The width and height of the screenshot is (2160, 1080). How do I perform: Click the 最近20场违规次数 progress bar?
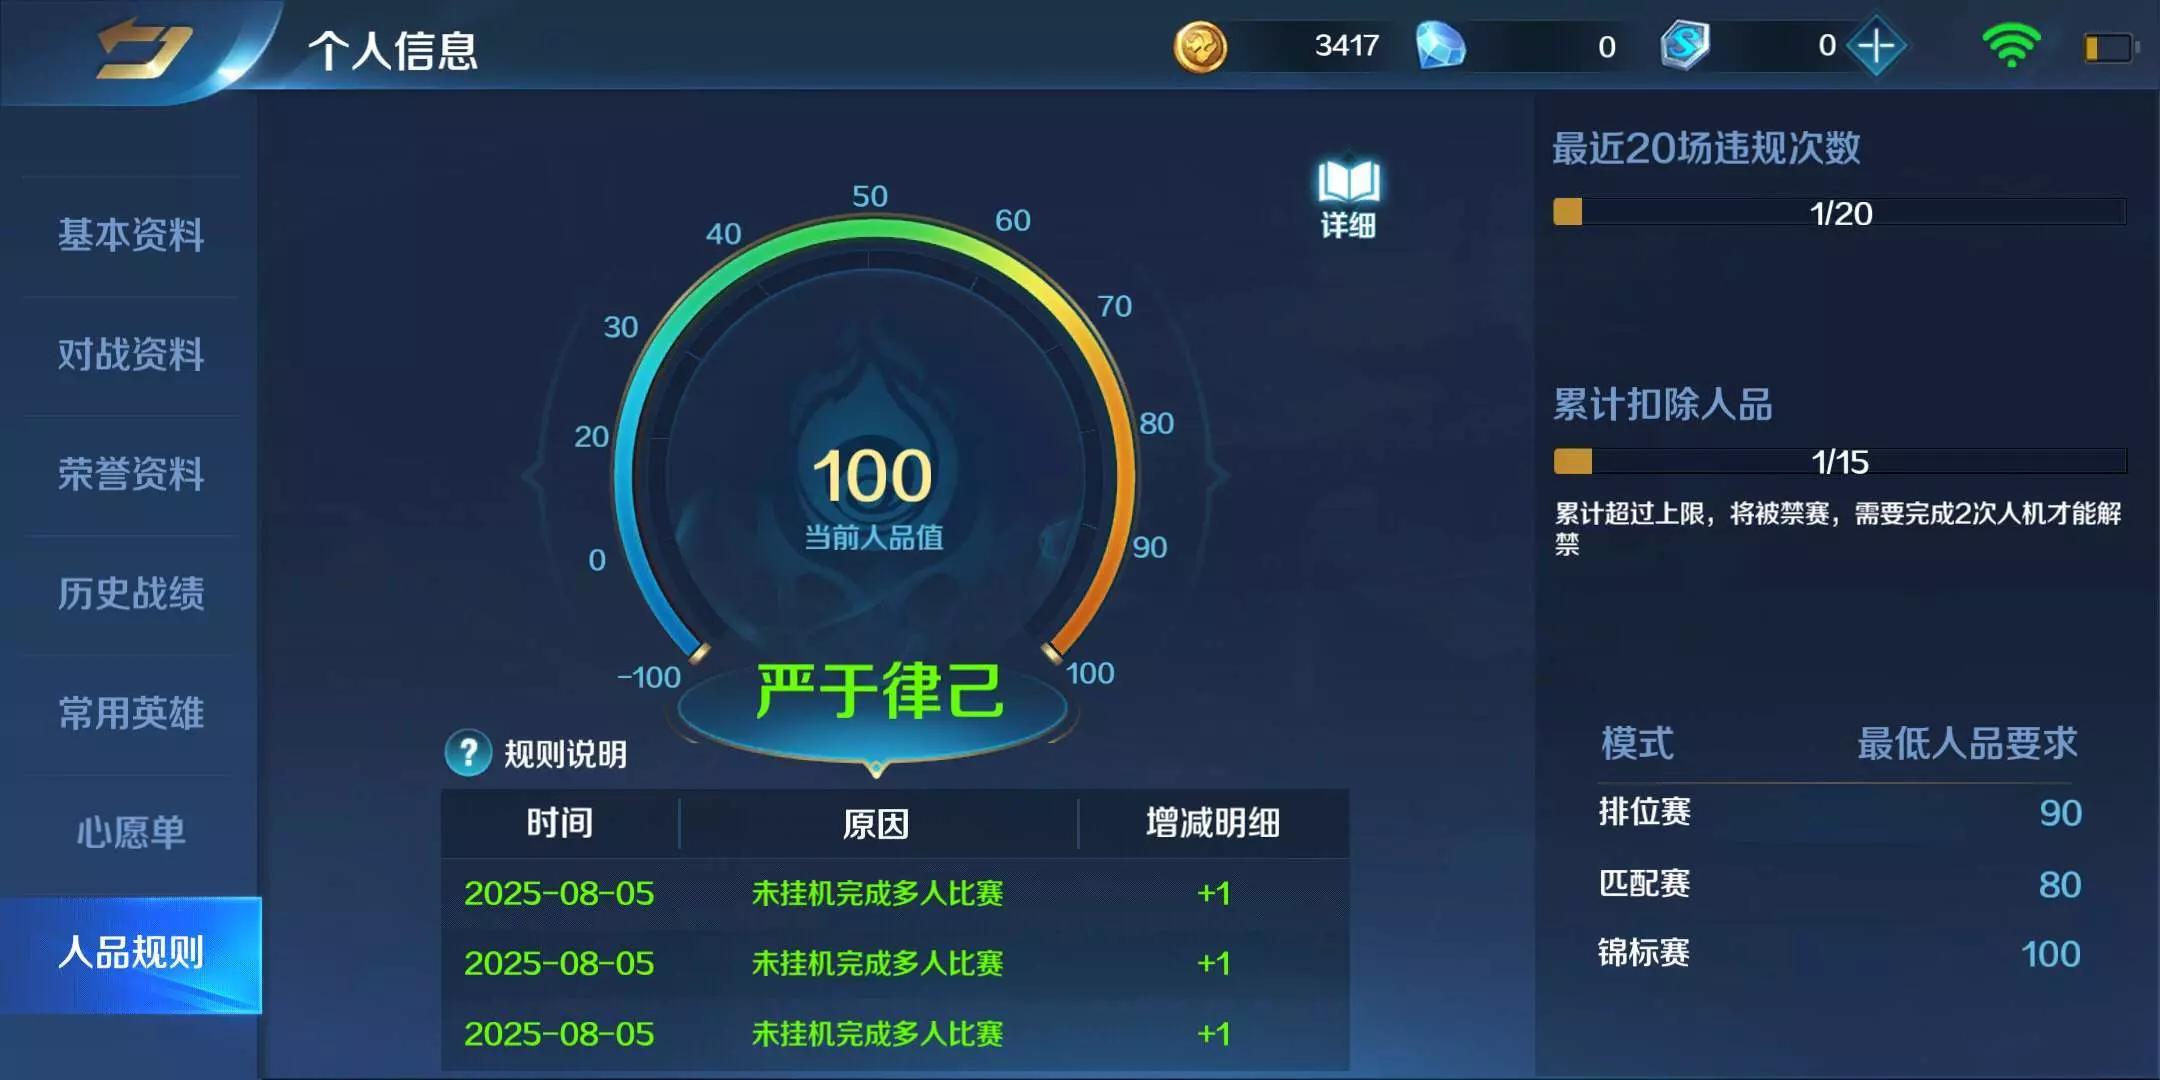[x=1838, y=212]
